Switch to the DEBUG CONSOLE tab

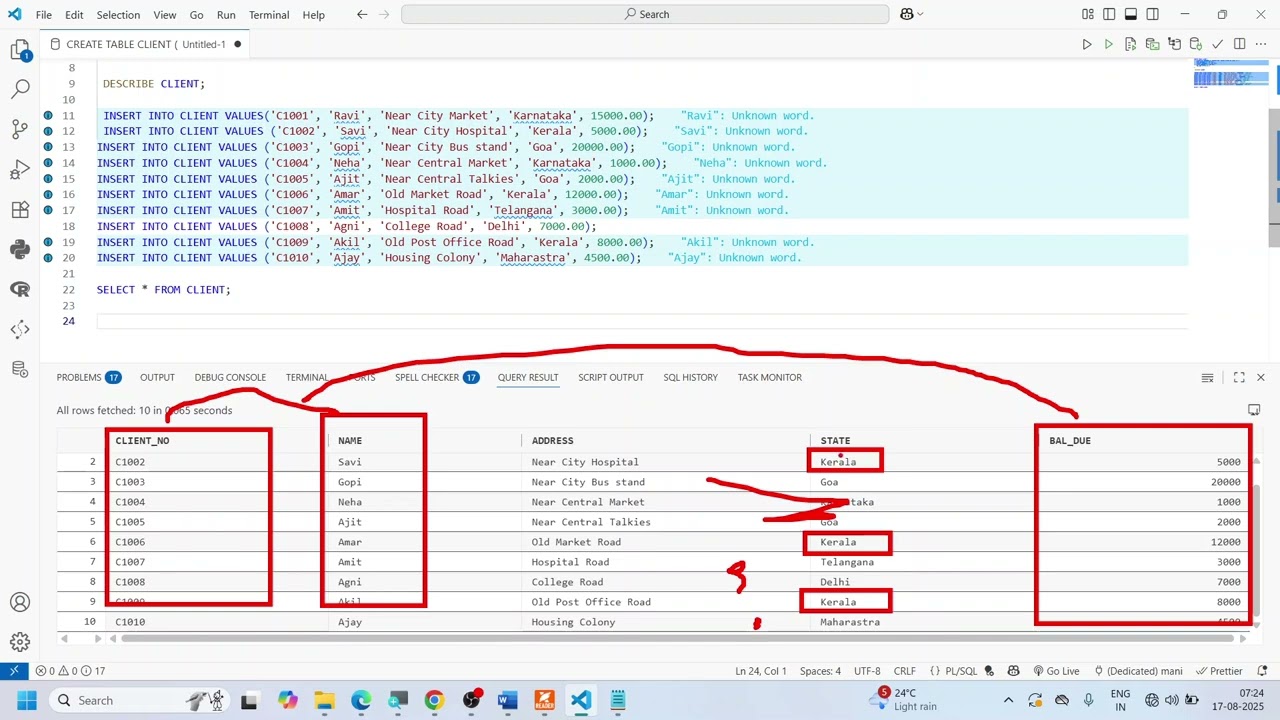[230, 377]
